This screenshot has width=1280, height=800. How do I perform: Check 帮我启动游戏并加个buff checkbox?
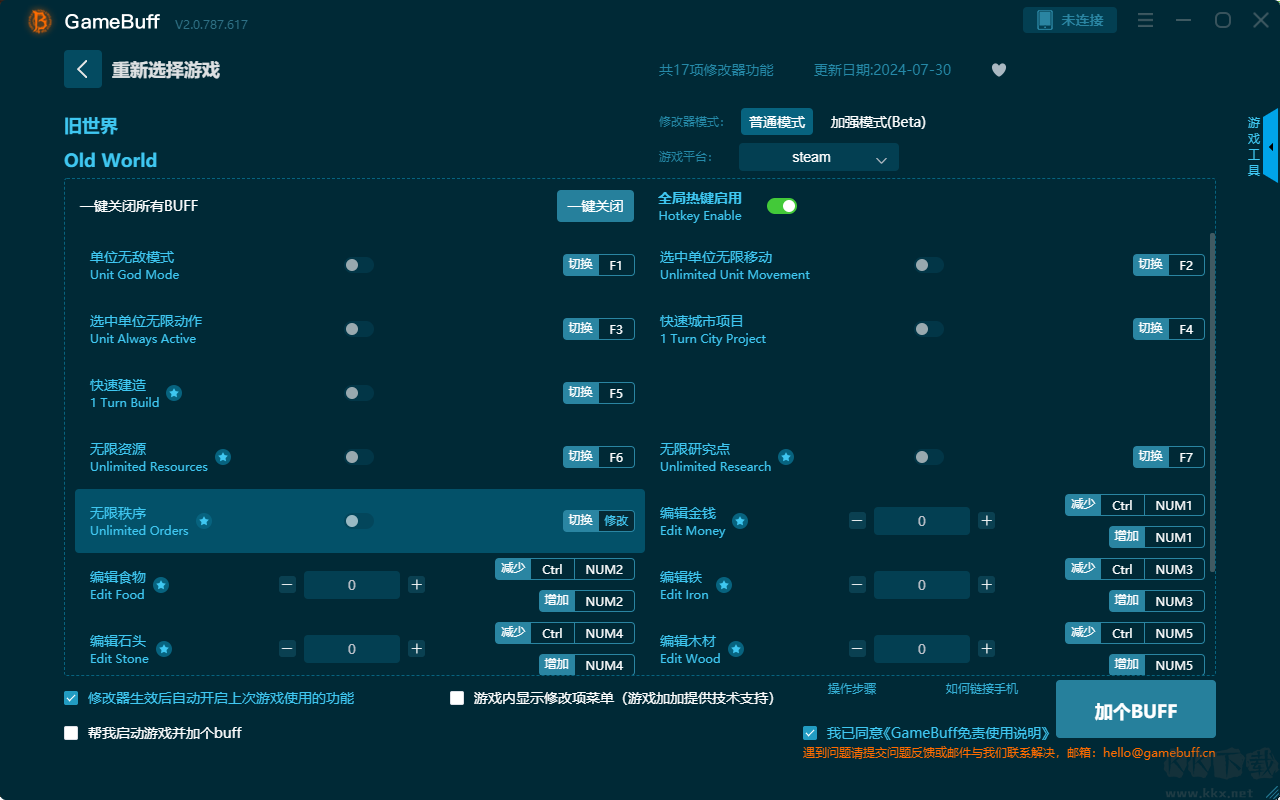(x=71, y=733)
